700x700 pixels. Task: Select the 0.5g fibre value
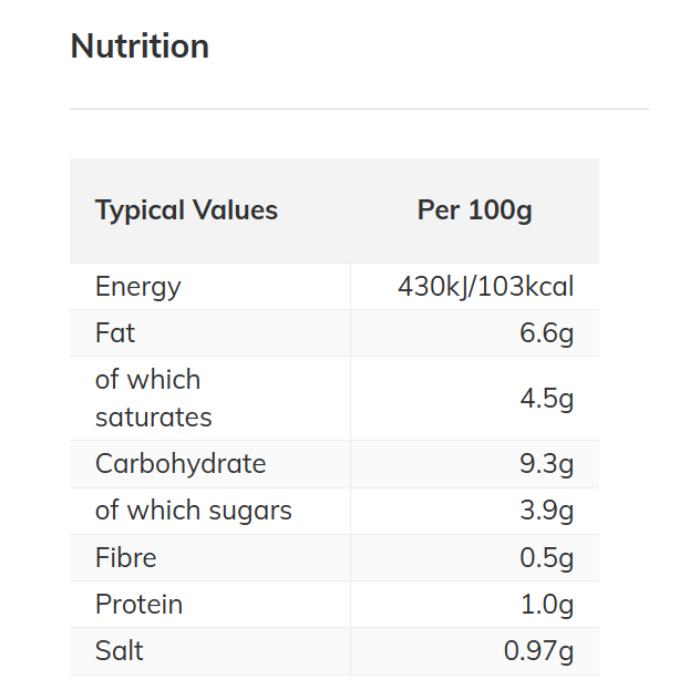pos(546,558)
